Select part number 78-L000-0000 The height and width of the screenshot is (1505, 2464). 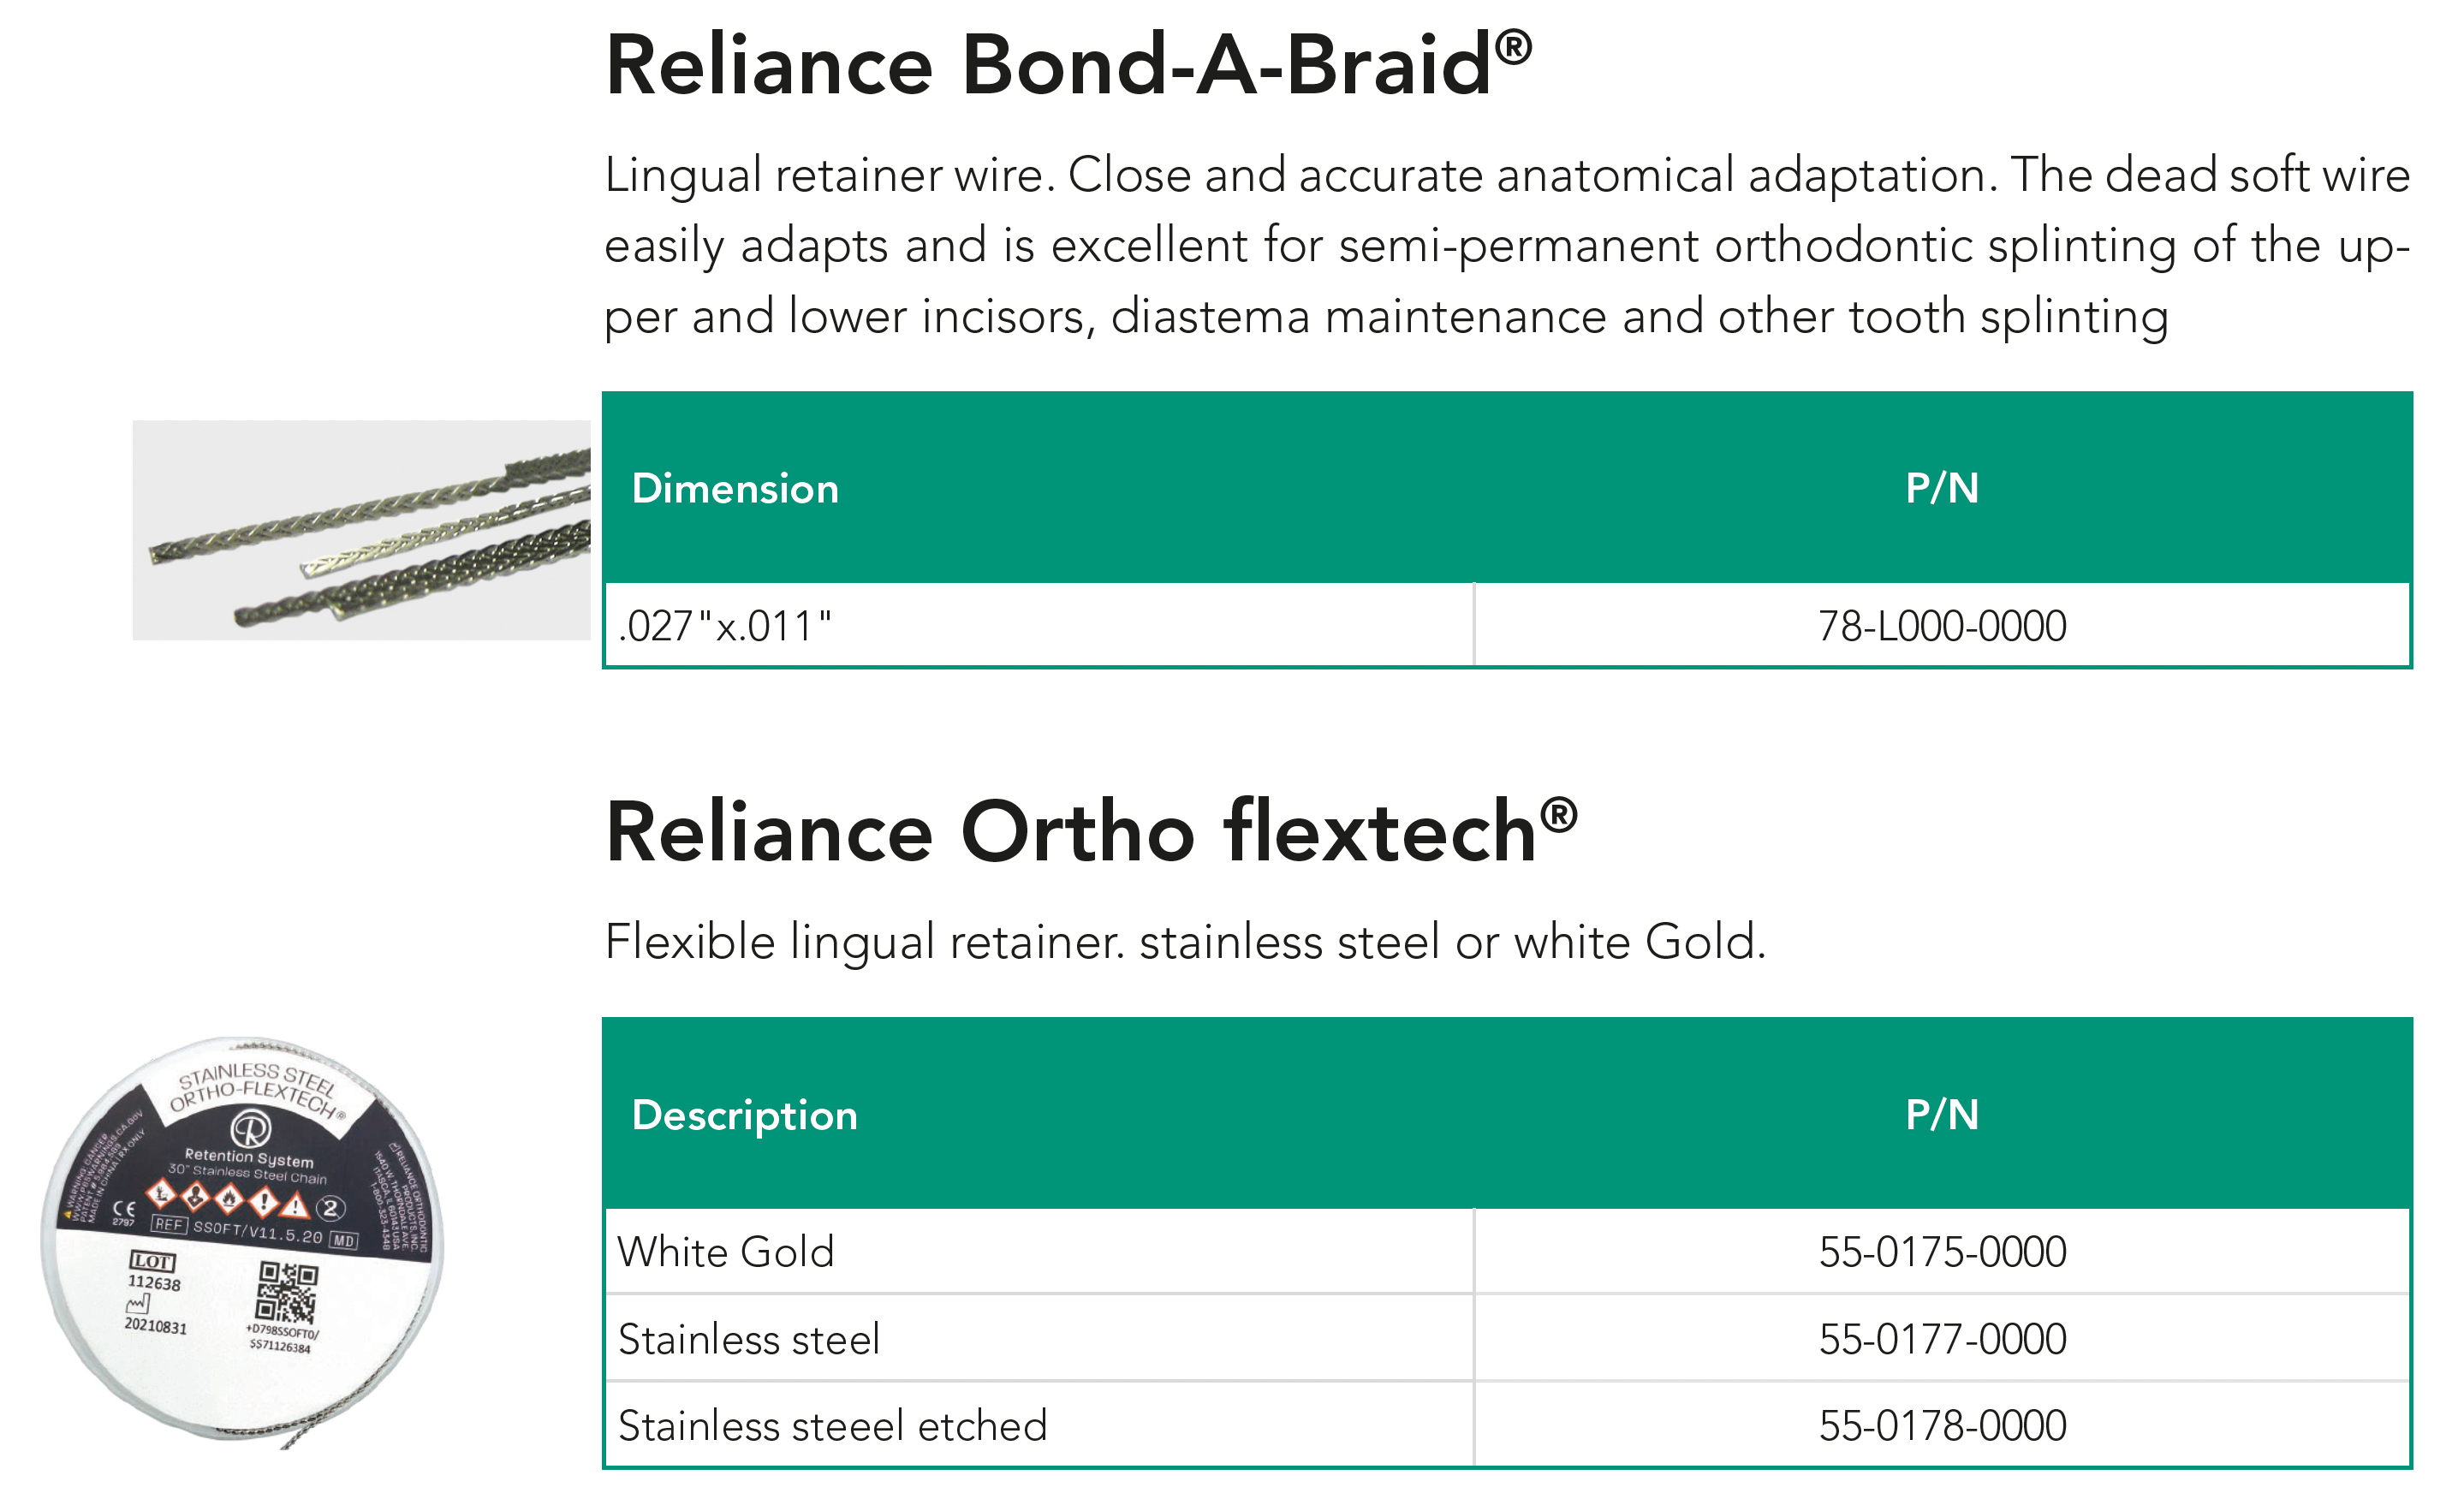coord(1941,627)
